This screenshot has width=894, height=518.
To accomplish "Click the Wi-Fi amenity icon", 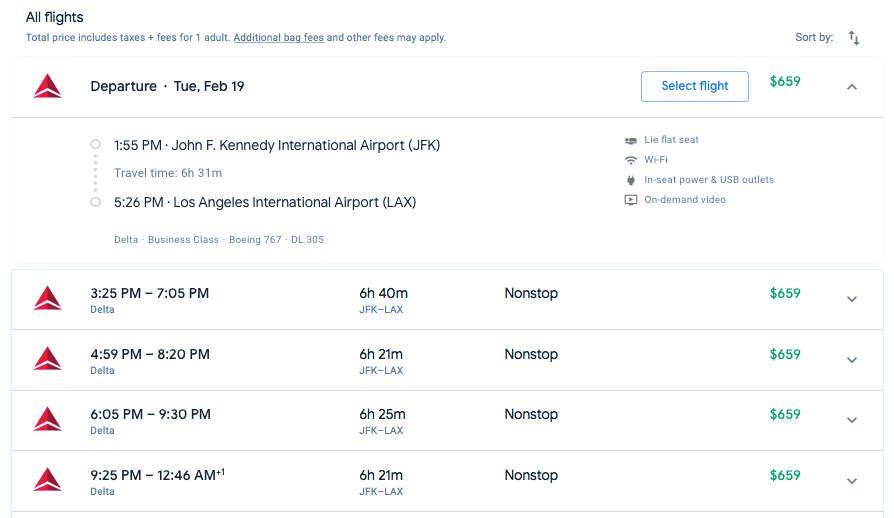I will 631,160.
